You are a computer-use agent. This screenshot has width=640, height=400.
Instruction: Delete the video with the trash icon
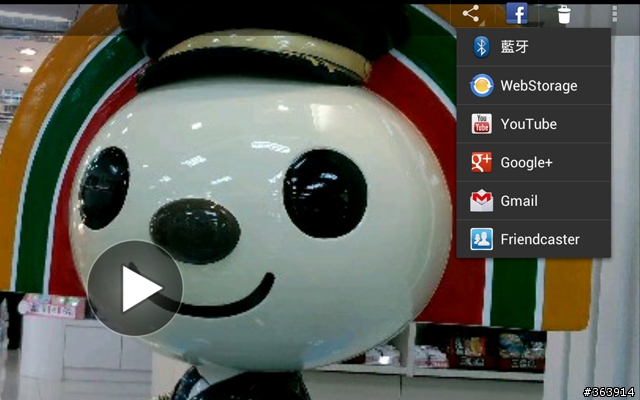(x=564, y=14)
